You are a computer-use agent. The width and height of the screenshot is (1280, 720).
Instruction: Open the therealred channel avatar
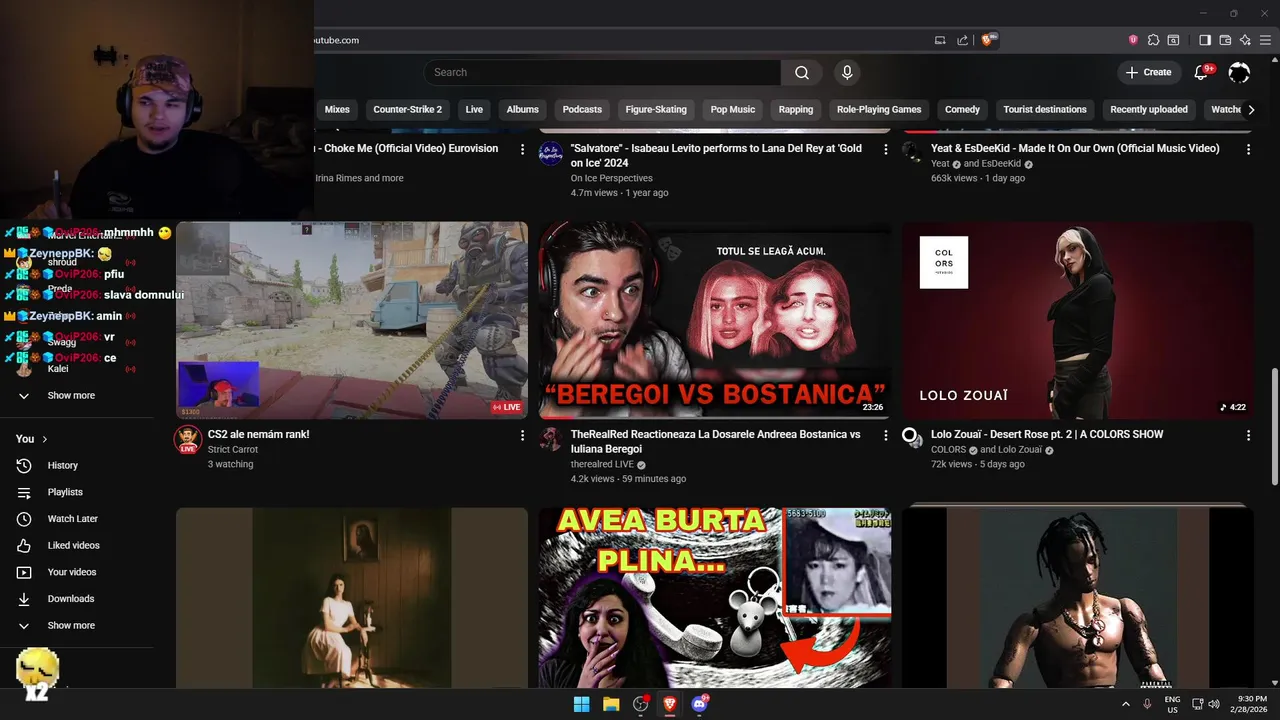click(550, 439)
